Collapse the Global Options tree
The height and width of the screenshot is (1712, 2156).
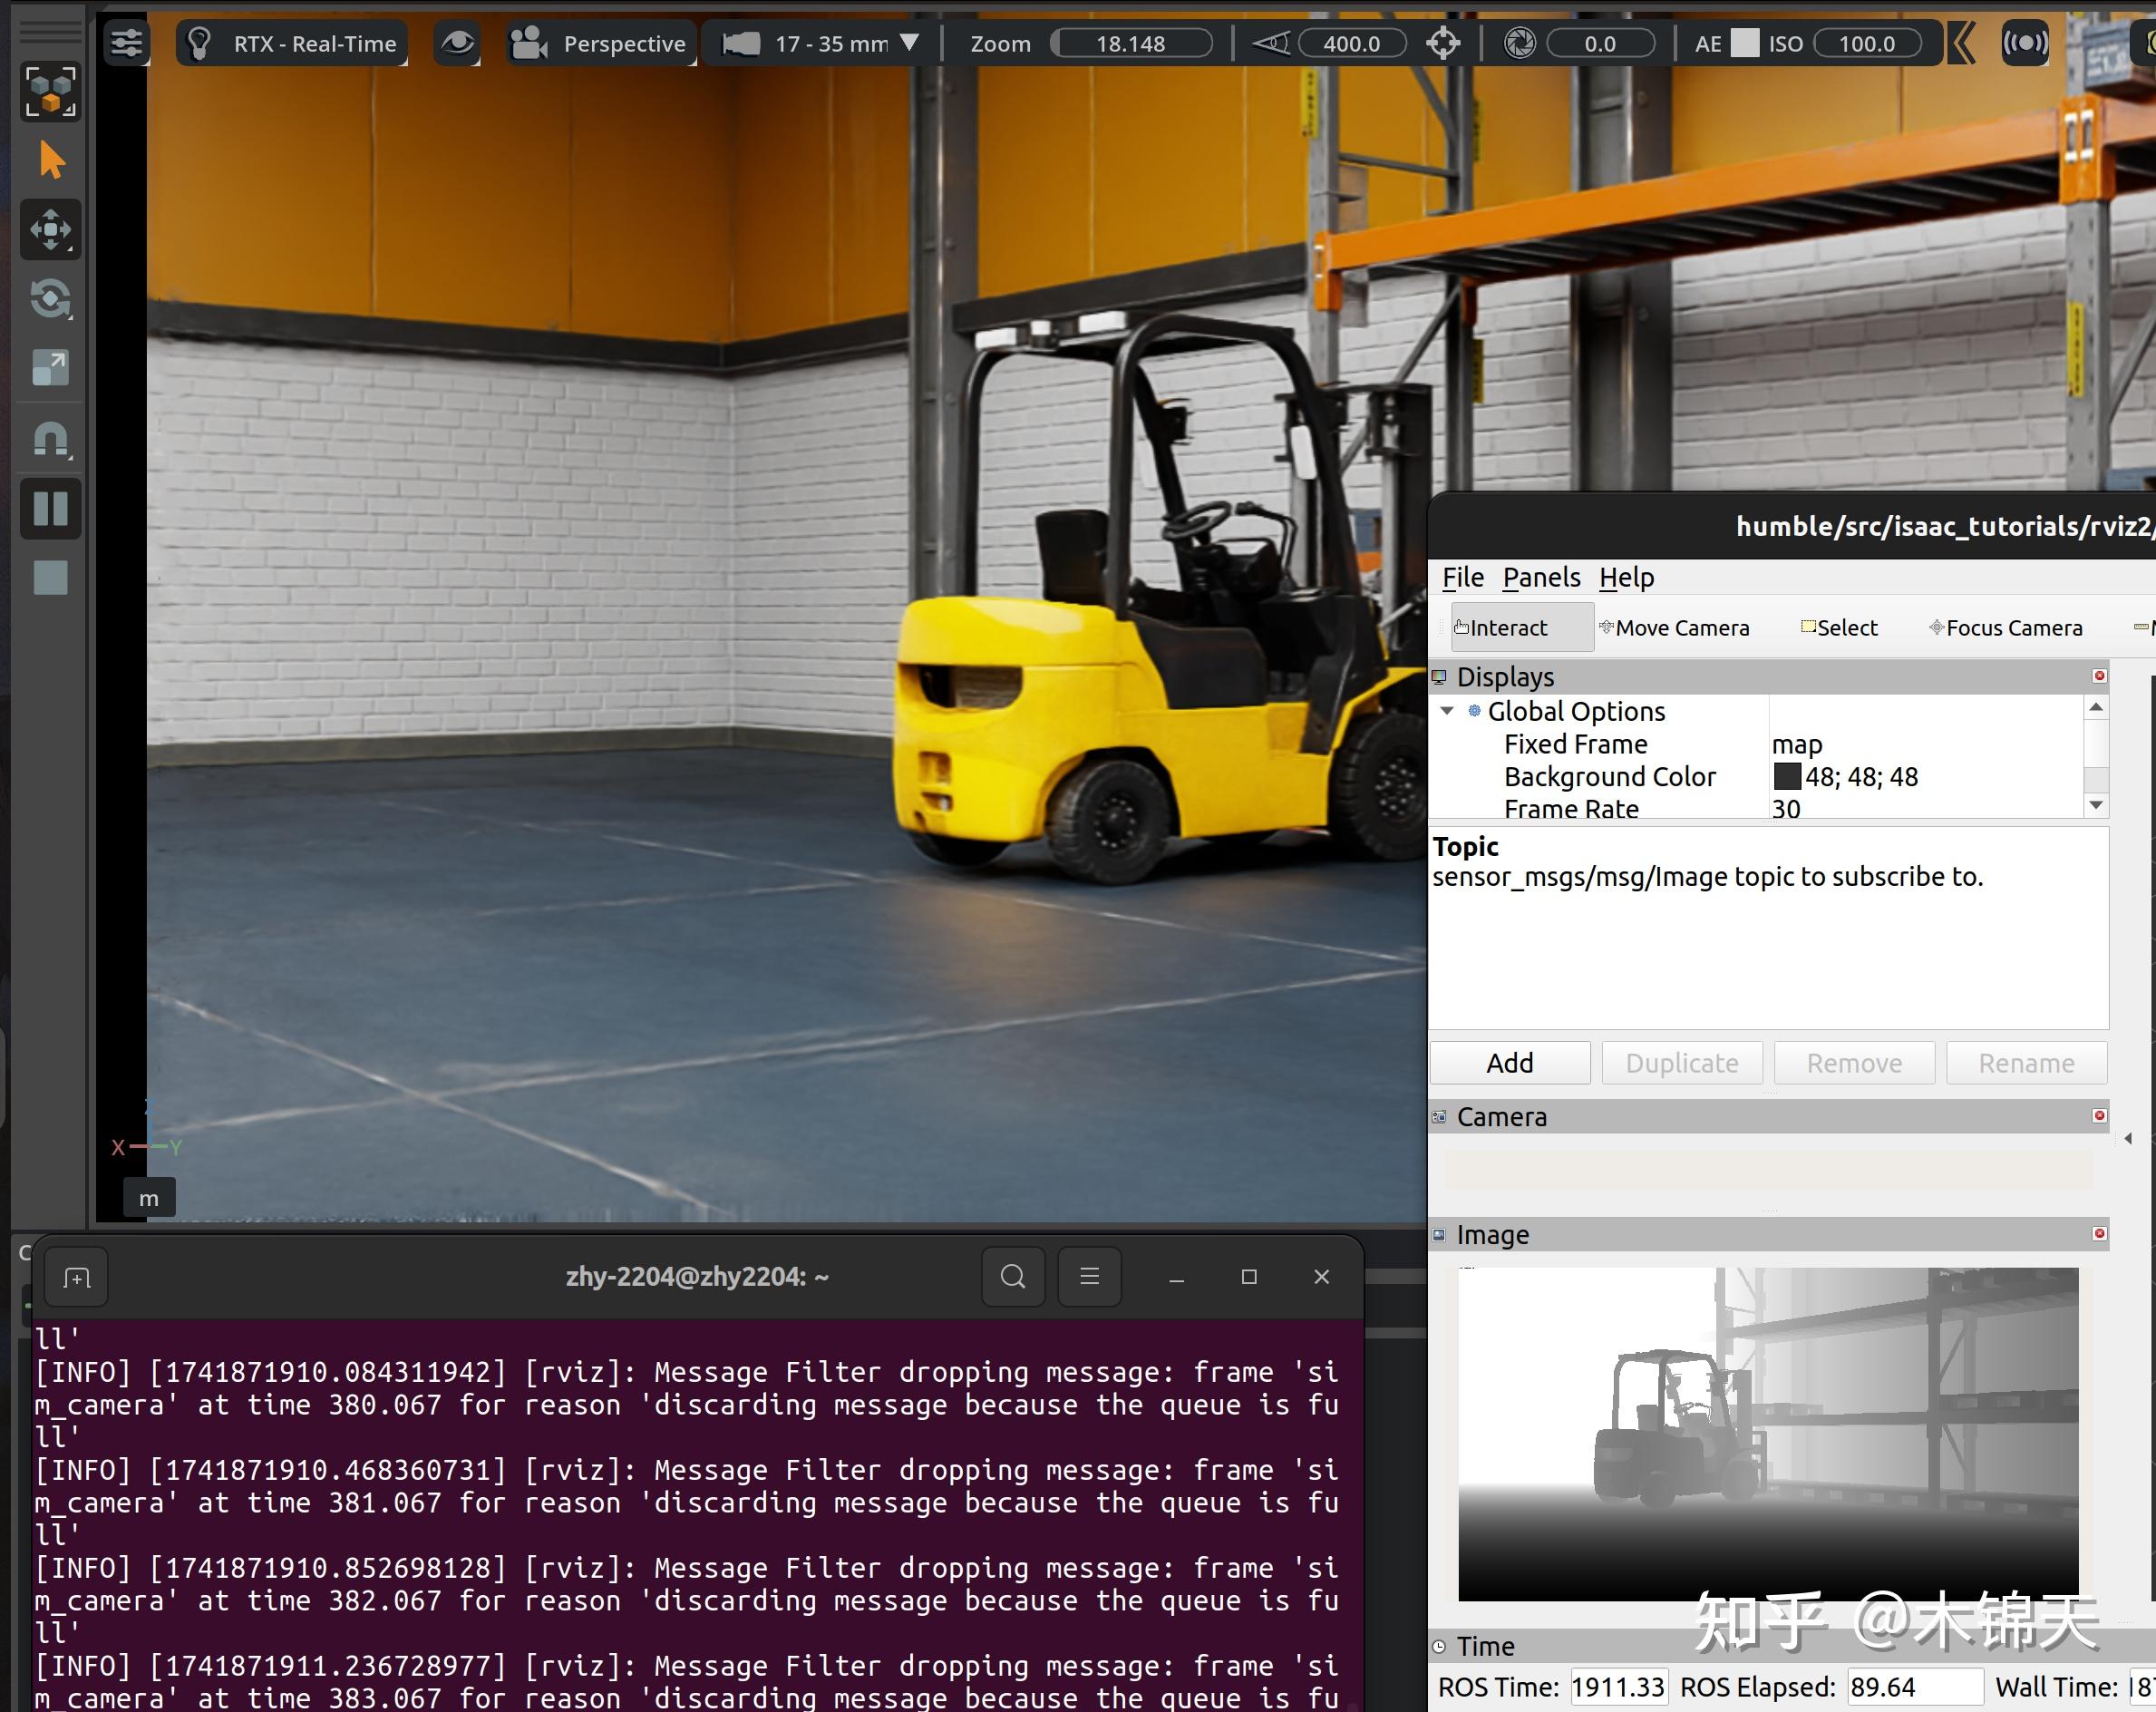point(1447,711)
